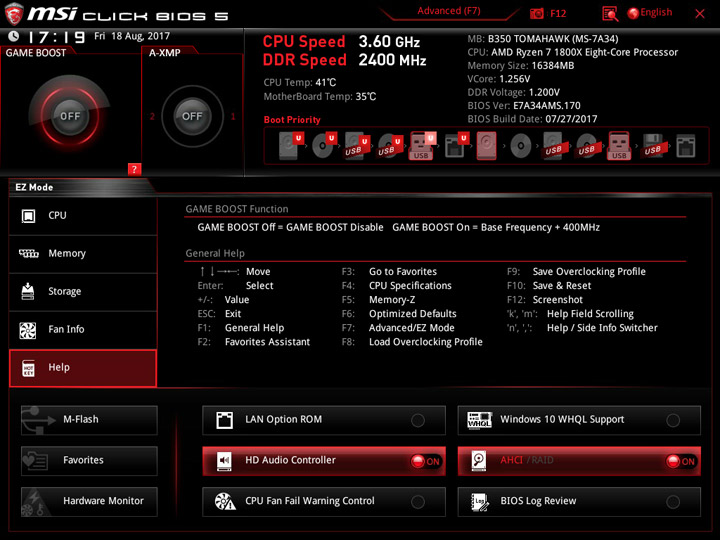Viewport: 720px width, 540px height.
Task: Open the BIOS search magnifier icon
Action: point(610,14)
